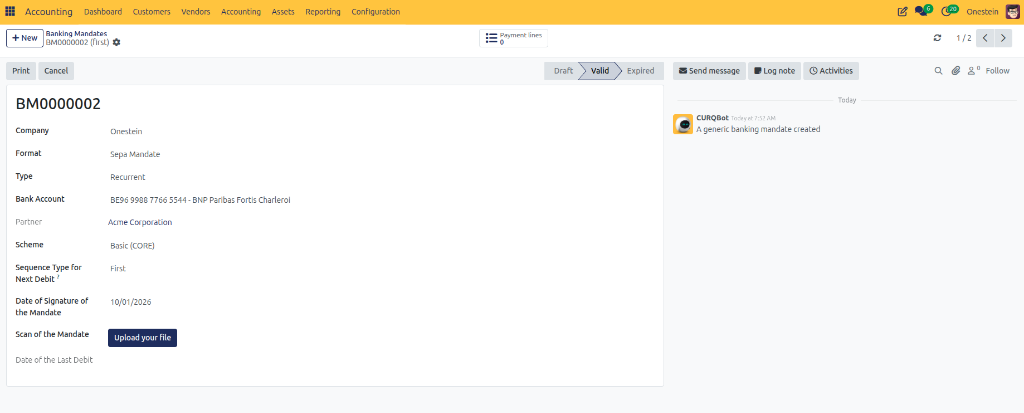Viewport: 1024px width, 413px height.
Task: Open the Payment lines stat button
Action: click(x=513, y=38)
